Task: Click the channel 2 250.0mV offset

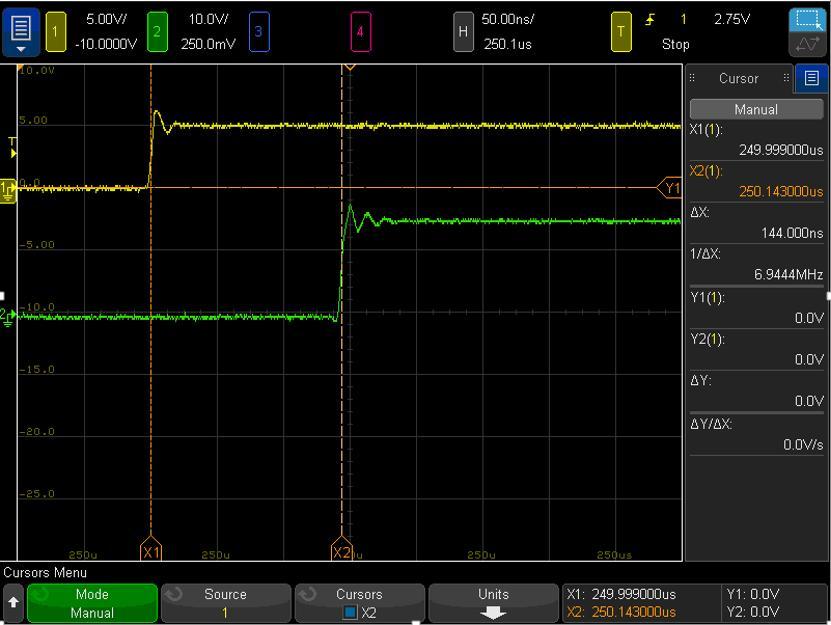Action: point(208,44)
